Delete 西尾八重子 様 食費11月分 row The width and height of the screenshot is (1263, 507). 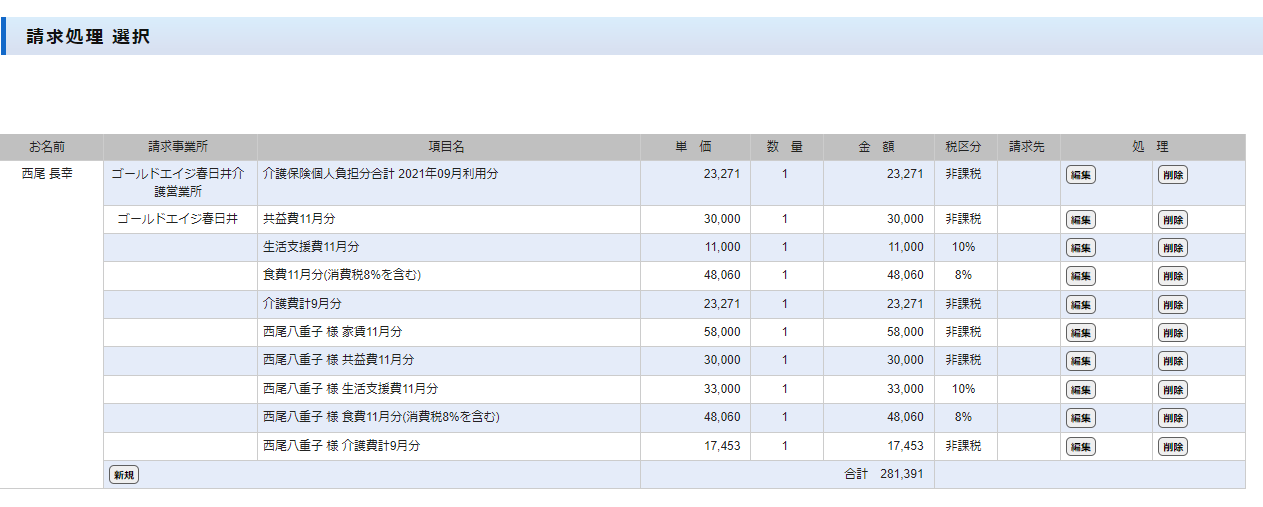pyautogui.click(x=1172, y=418)
